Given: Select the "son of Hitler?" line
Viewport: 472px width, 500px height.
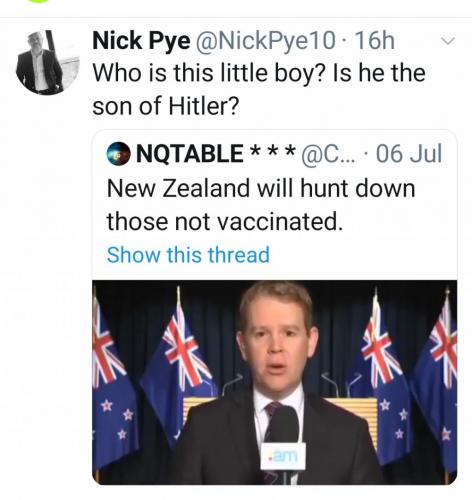Looking at the screenshot, I should (166, 106).
